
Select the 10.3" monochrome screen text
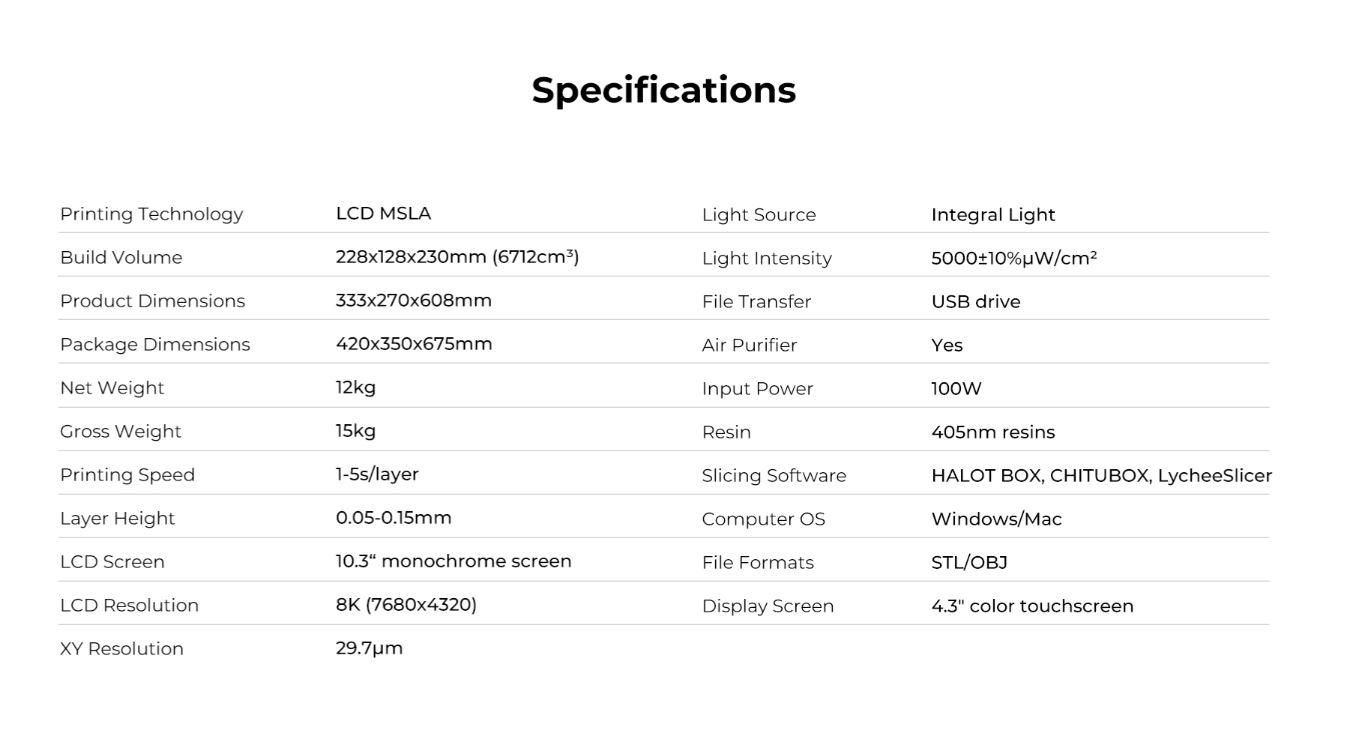[453, 561]
